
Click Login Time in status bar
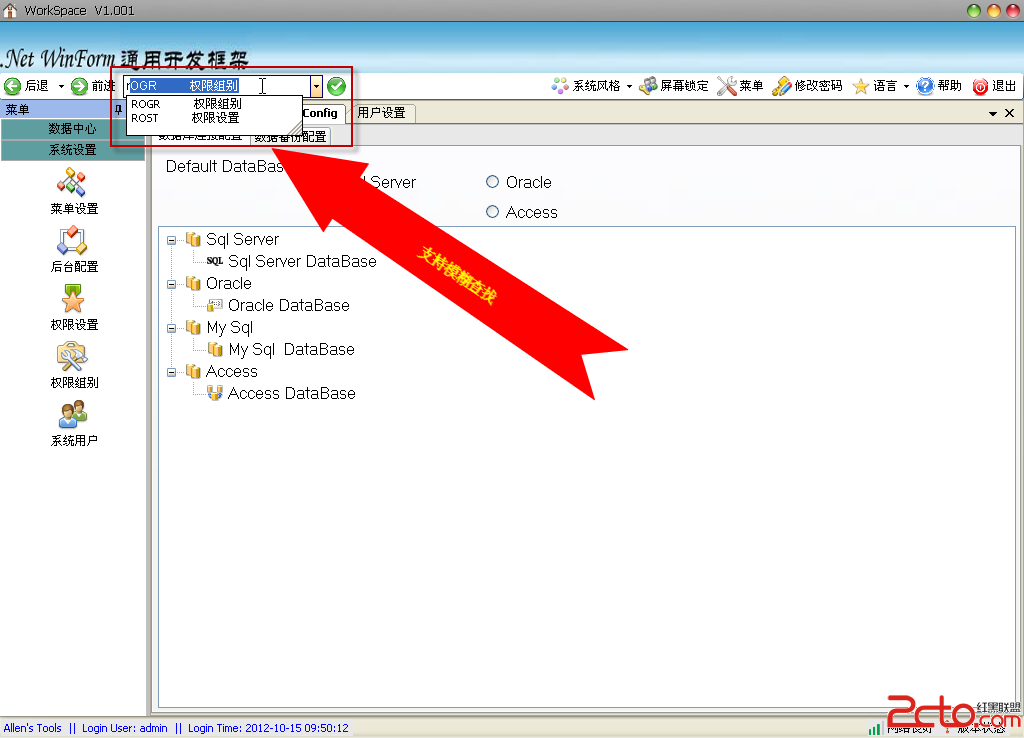(268, 728)
